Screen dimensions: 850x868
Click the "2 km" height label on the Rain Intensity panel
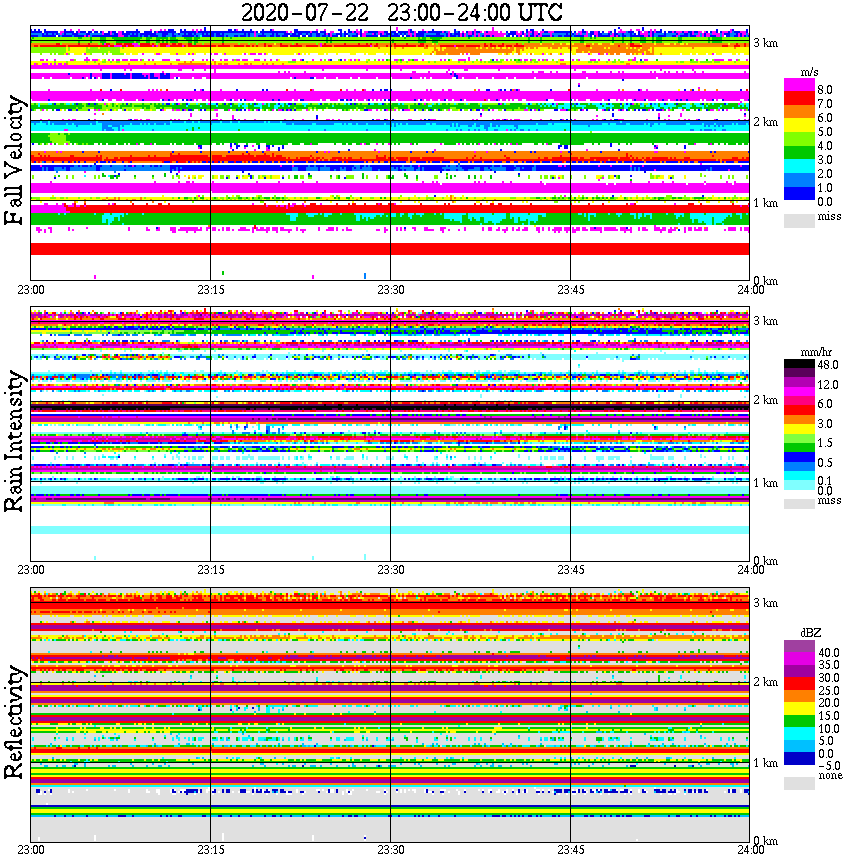765,400
